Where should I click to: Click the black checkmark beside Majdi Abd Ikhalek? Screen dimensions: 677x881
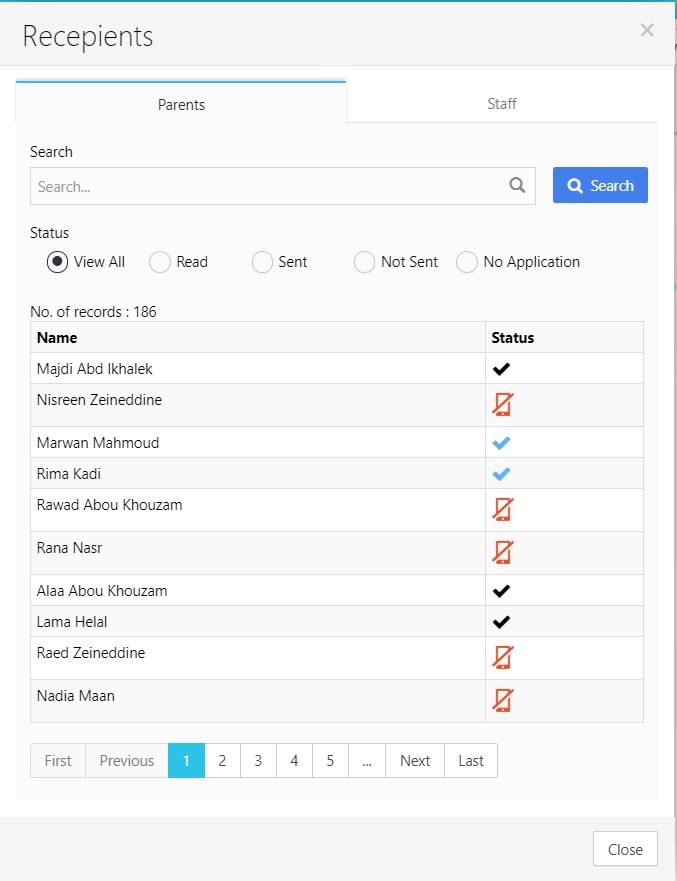[x=501, y=369]
